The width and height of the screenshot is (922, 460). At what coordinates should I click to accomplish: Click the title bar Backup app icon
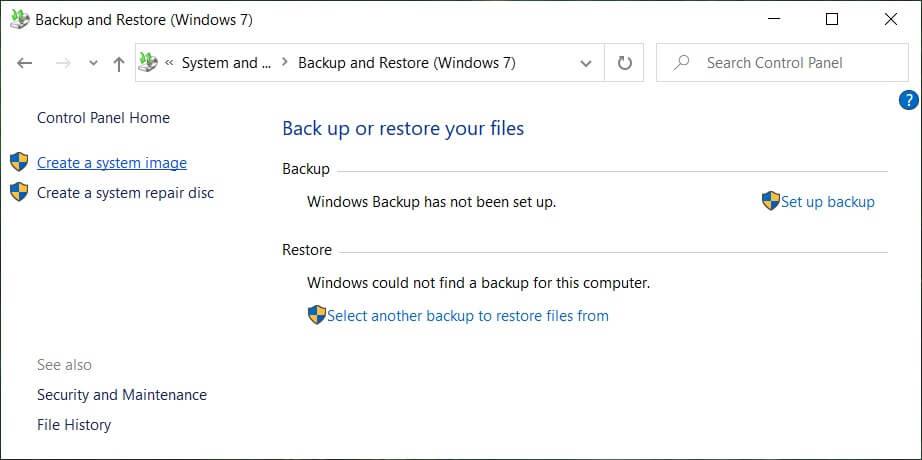point(19,19)
